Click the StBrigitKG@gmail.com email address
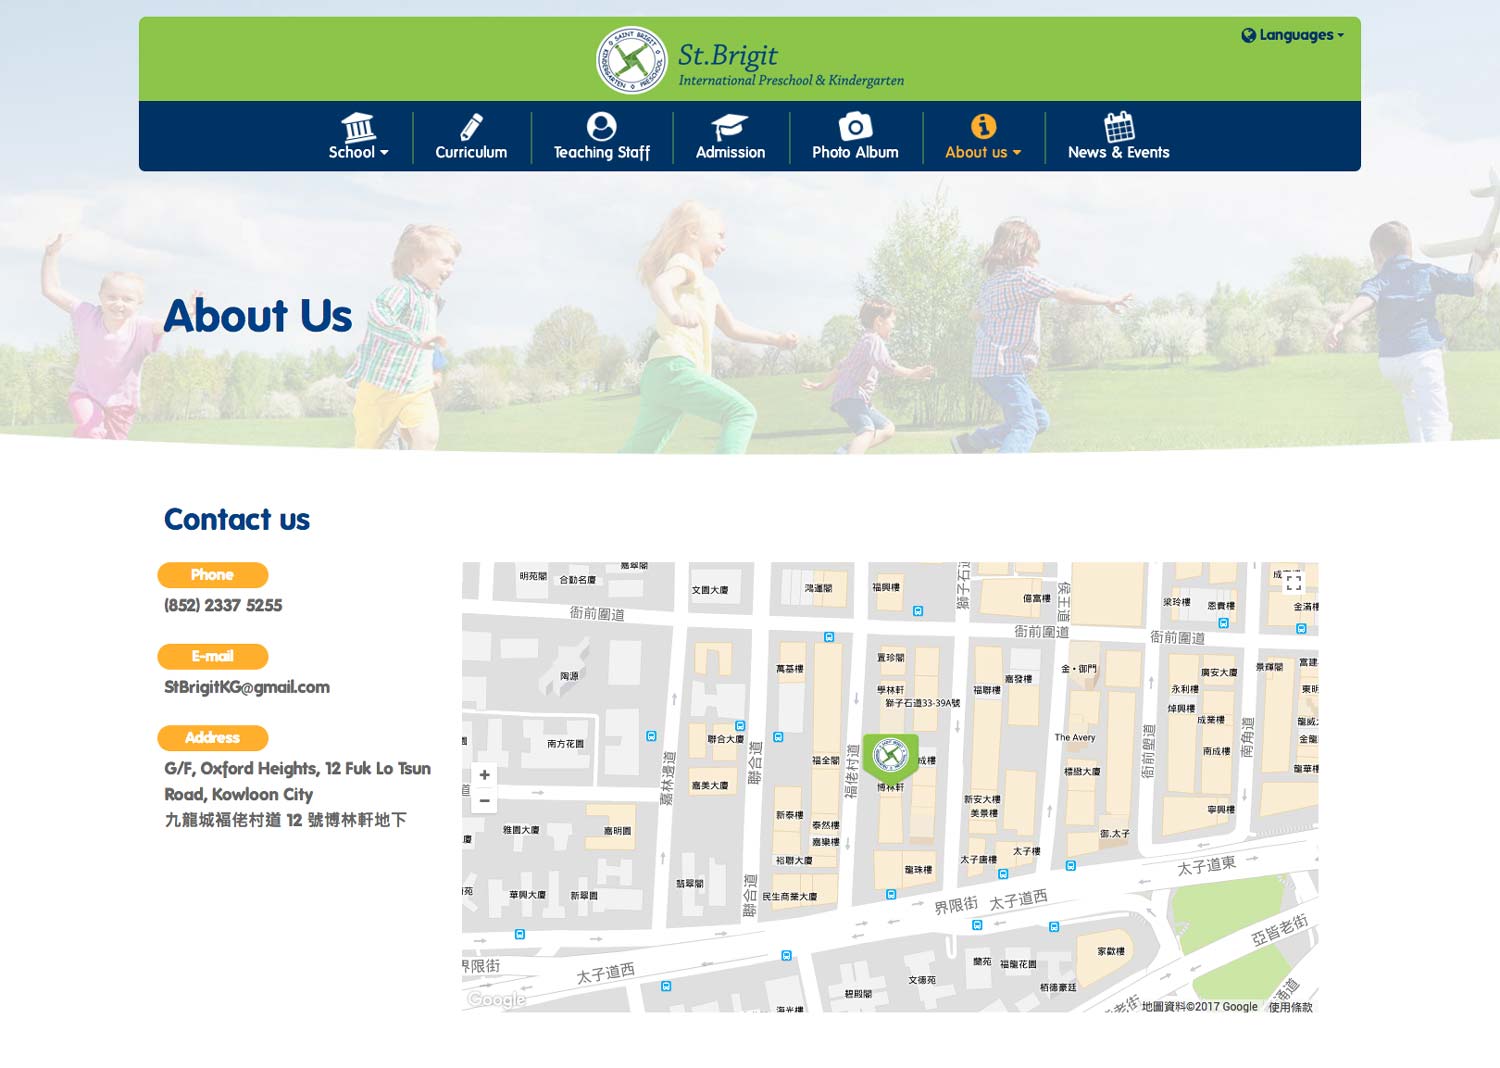This screenshot has height=1068, width=1500. click(x=247, y=687)
